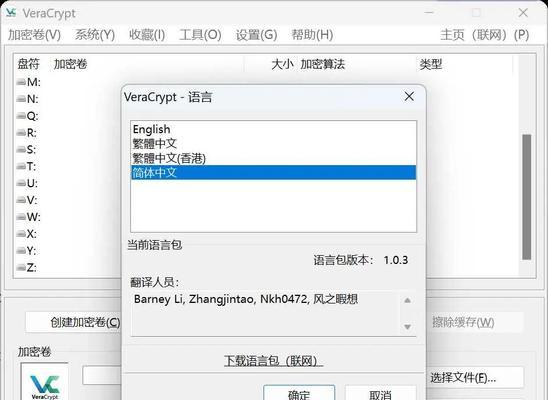
Task: Select drive U: icon in list
Action: pyautogui.click(x=21, y=183)
